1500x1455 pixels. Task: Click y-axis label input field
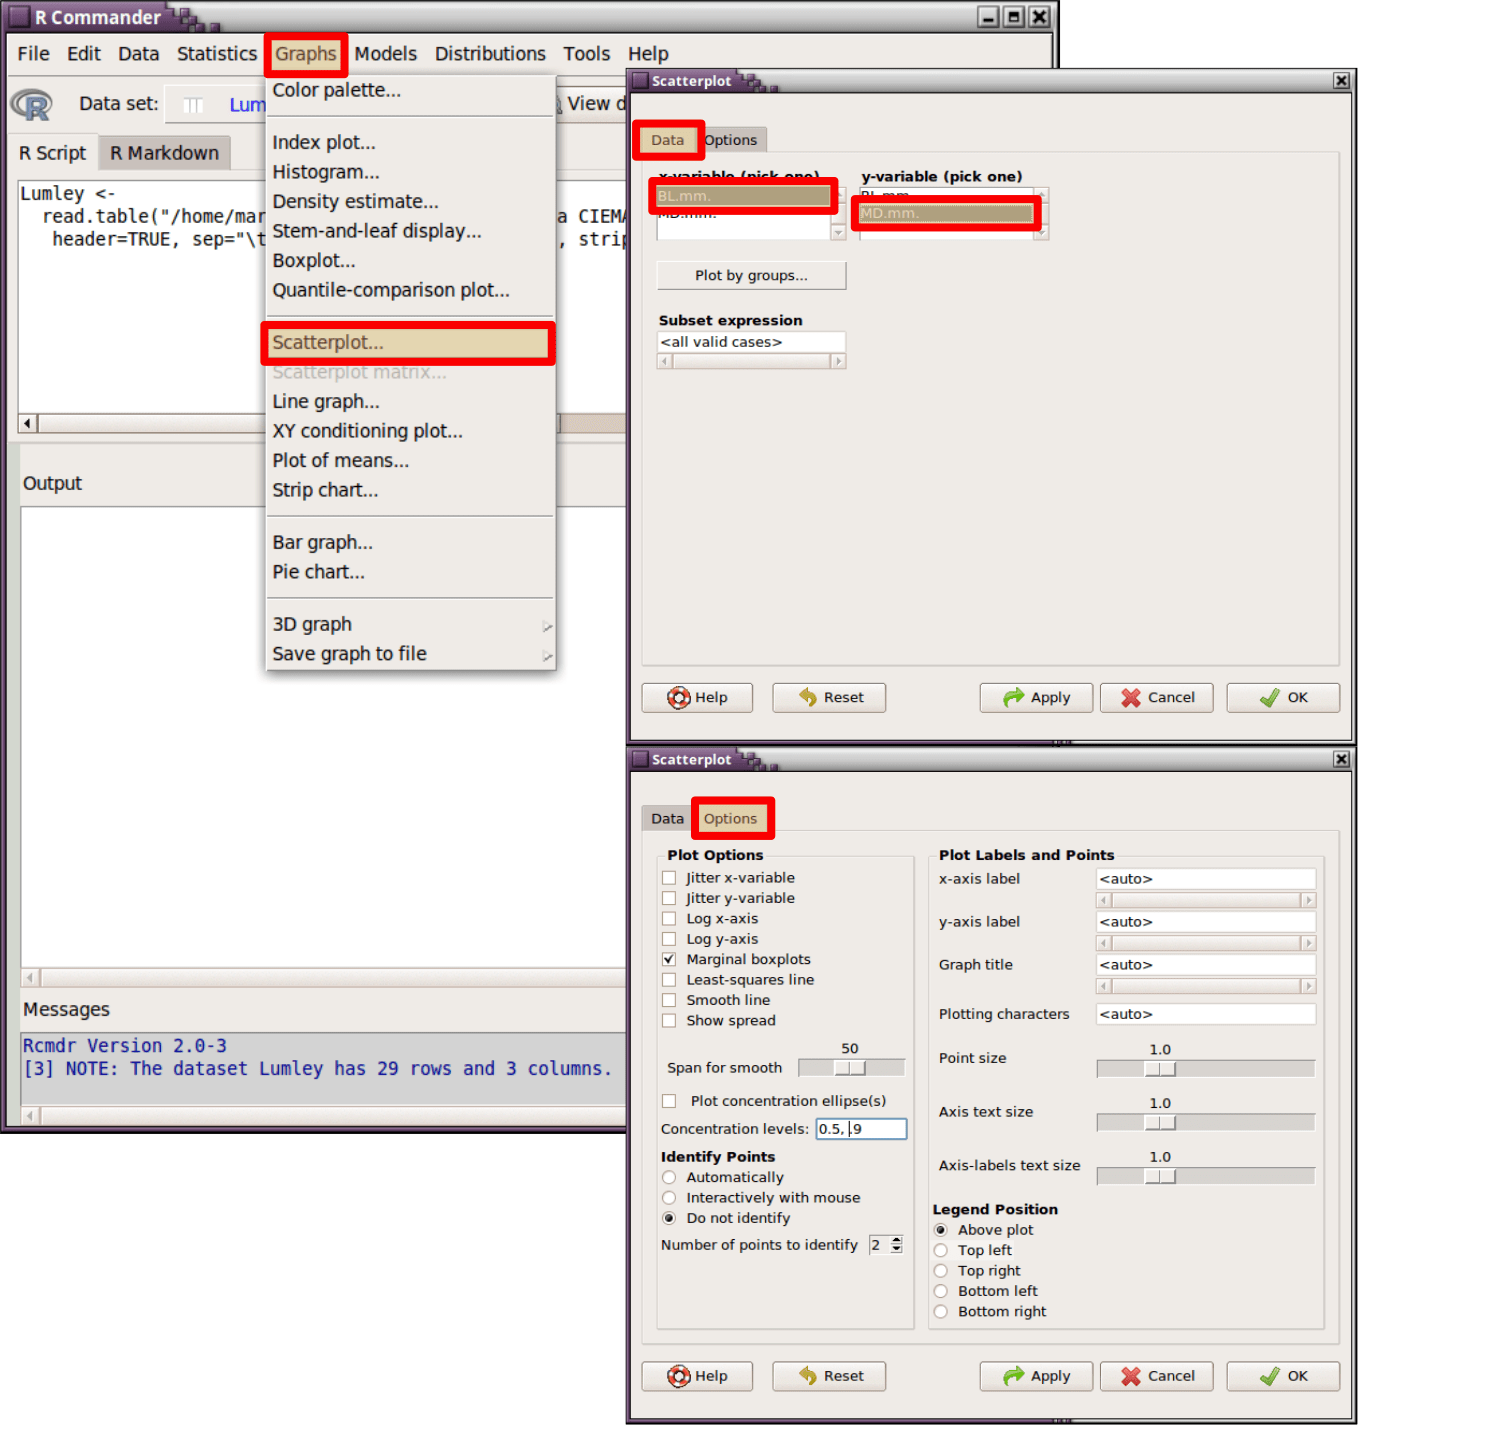point(1206,922)
